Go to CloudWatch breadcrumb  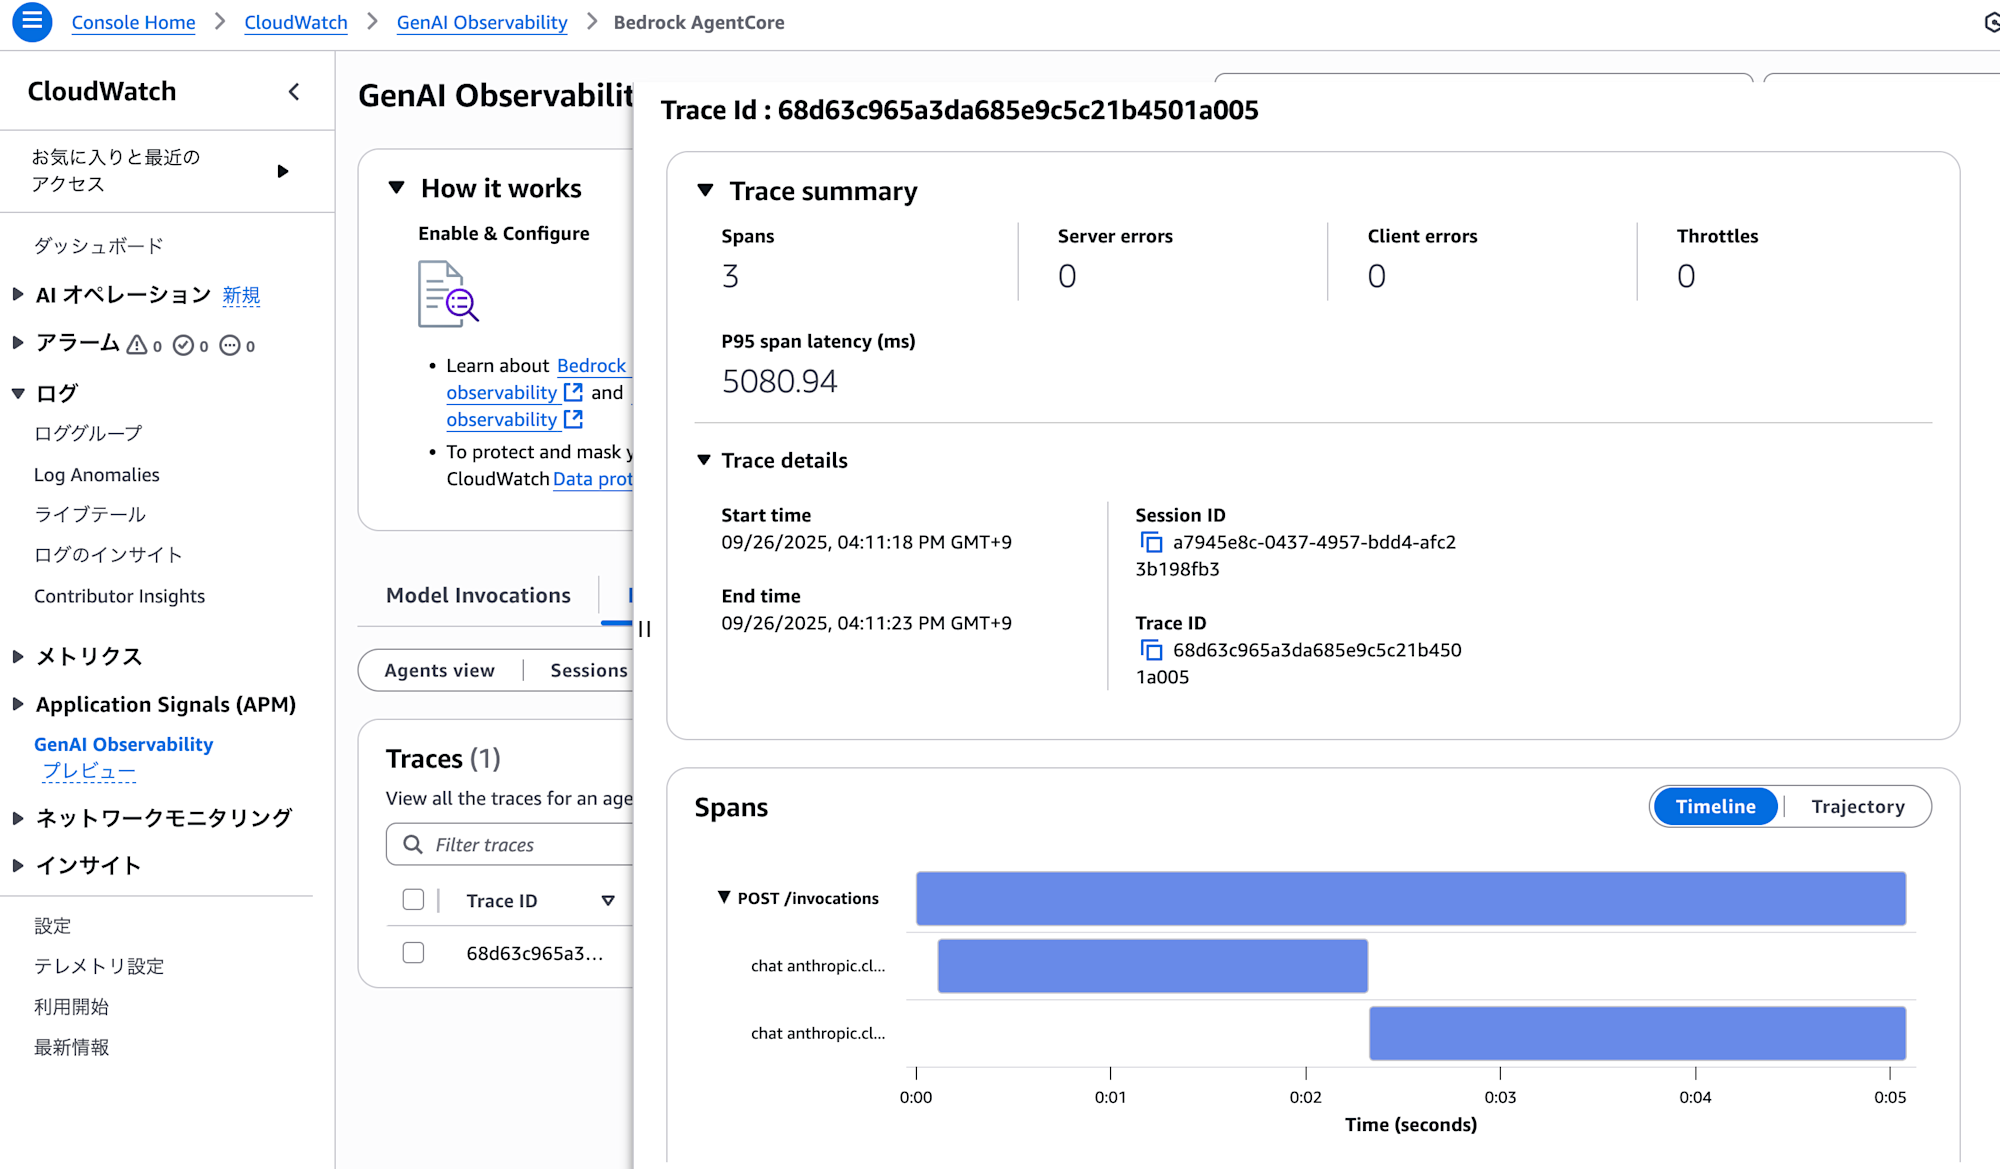pos(296,22)
